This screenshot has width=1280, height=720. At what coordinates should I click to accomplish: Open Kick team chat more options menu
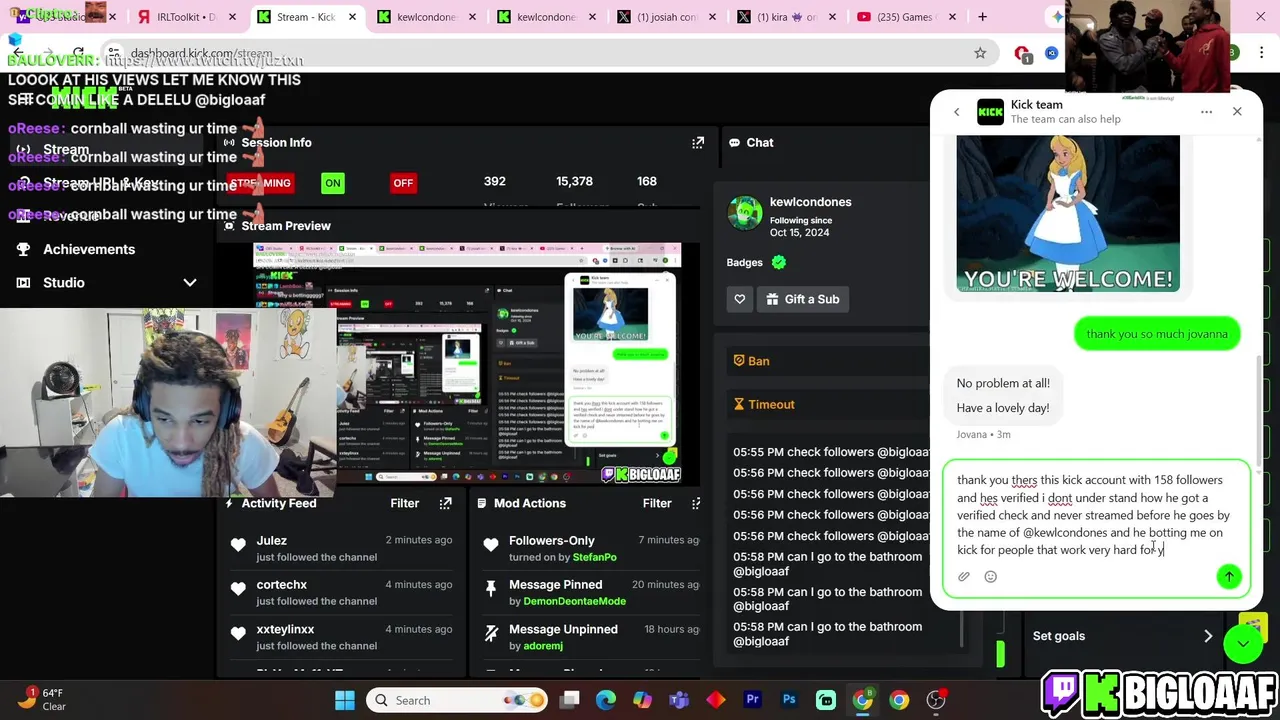(x=1206, y=112)
